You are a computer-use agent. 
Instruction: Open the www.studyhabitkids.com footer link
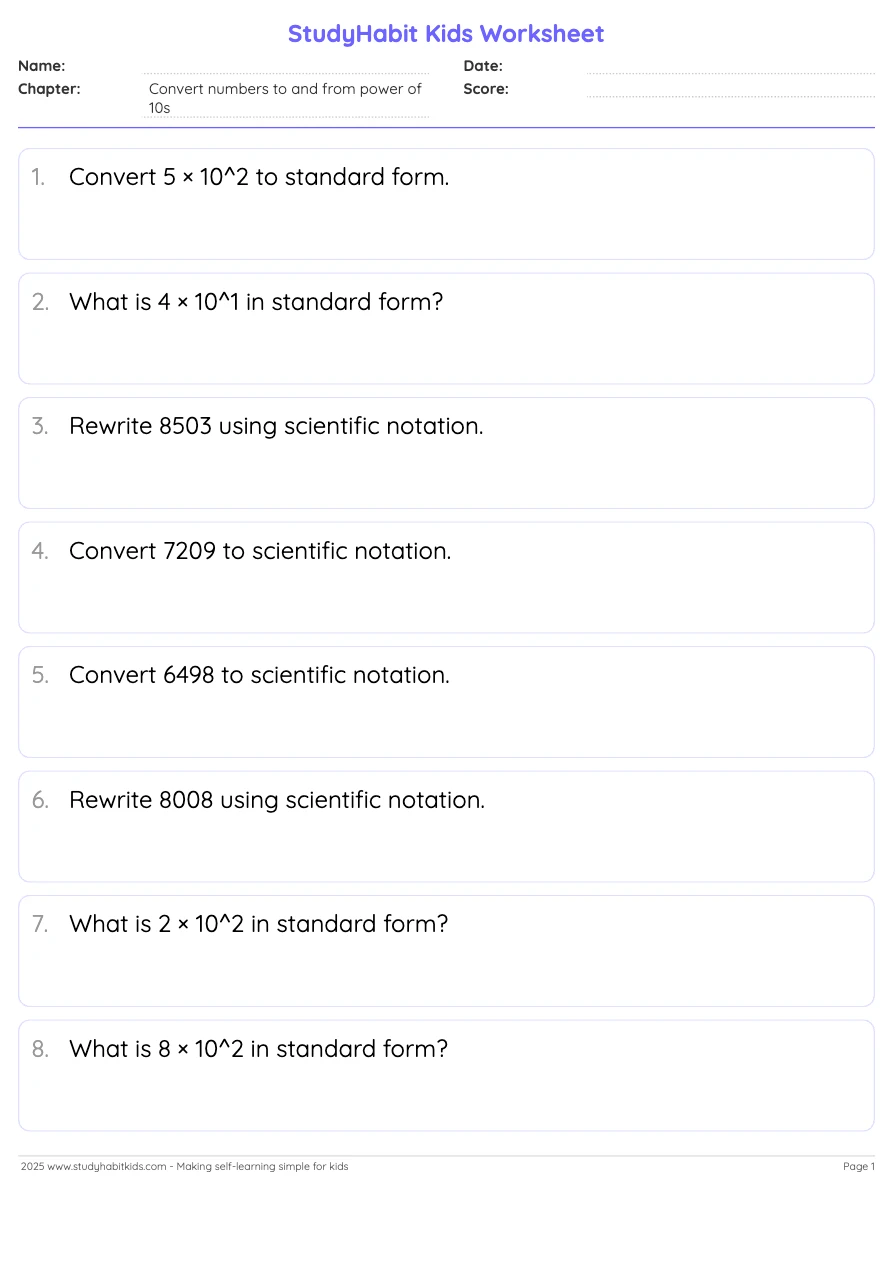107,1166
